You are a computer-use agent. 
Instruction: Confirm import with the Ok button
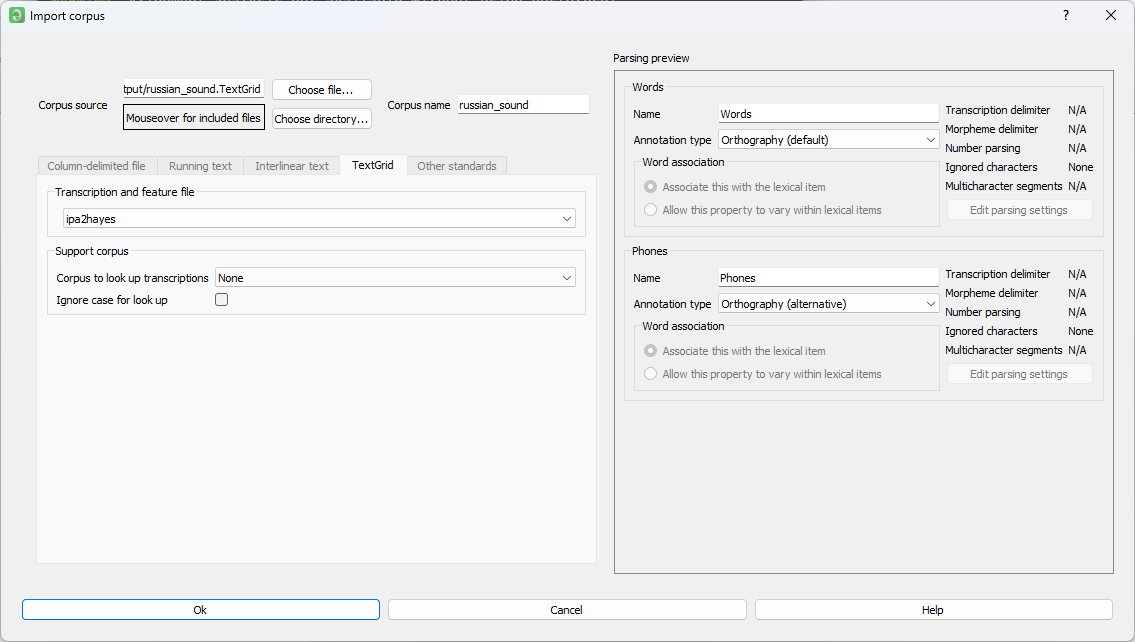tap(201, 609)
